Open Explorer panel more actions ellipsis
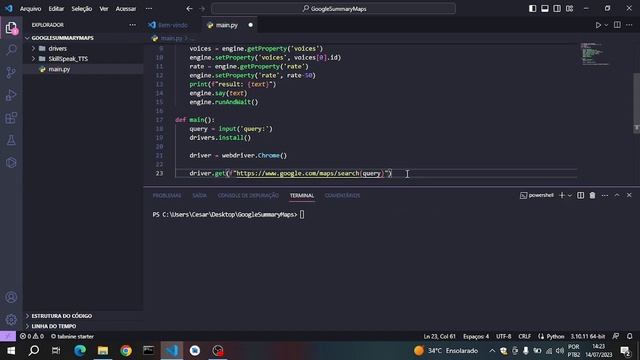The width and height of the screenshot is (640, 360). tap(133, 25)
